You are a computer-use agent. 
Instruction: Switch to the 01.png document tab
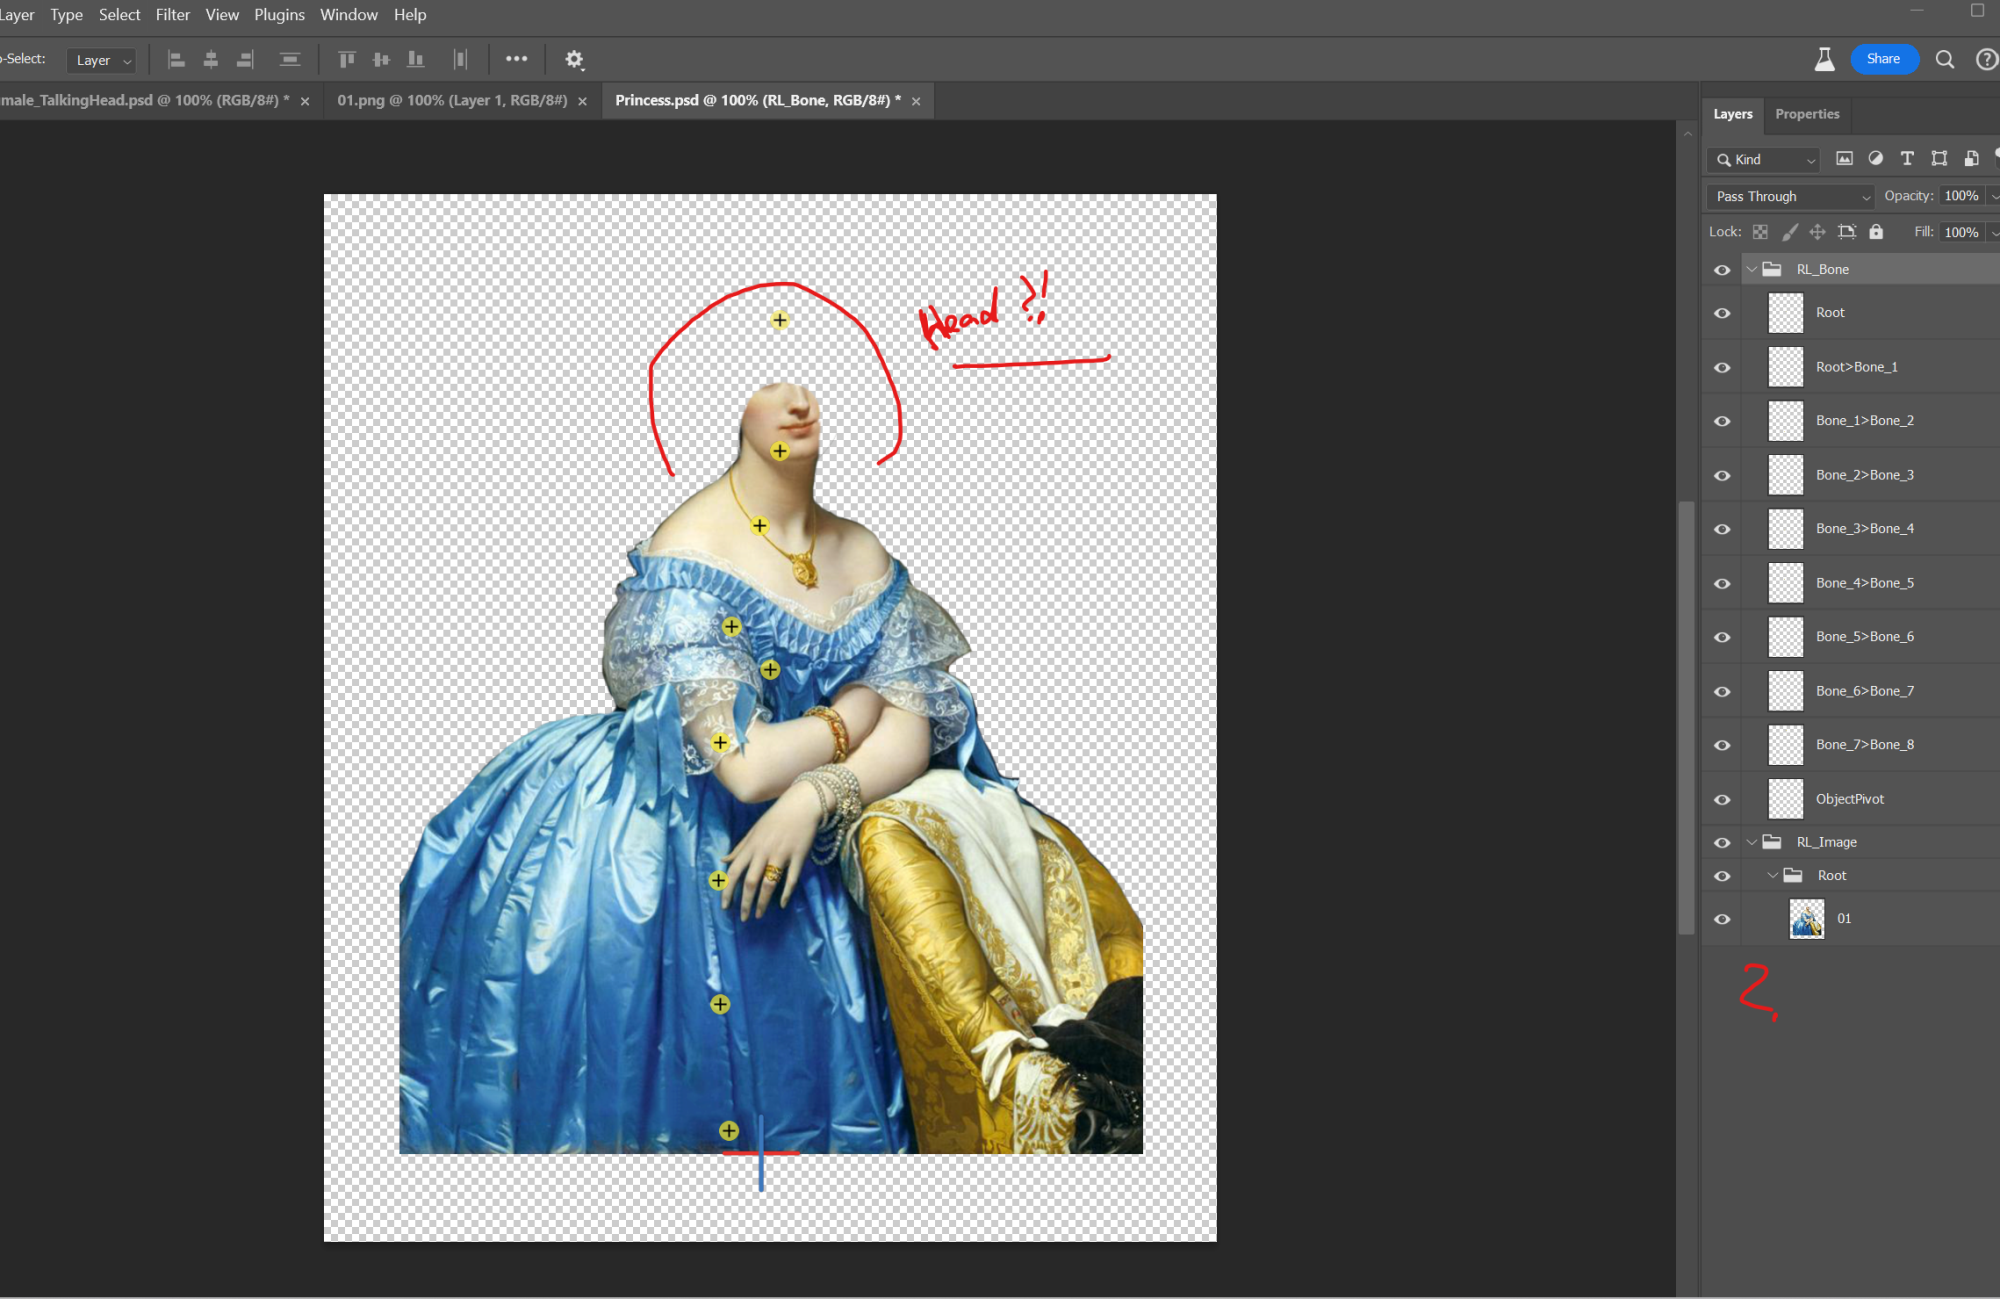[452, 100]
